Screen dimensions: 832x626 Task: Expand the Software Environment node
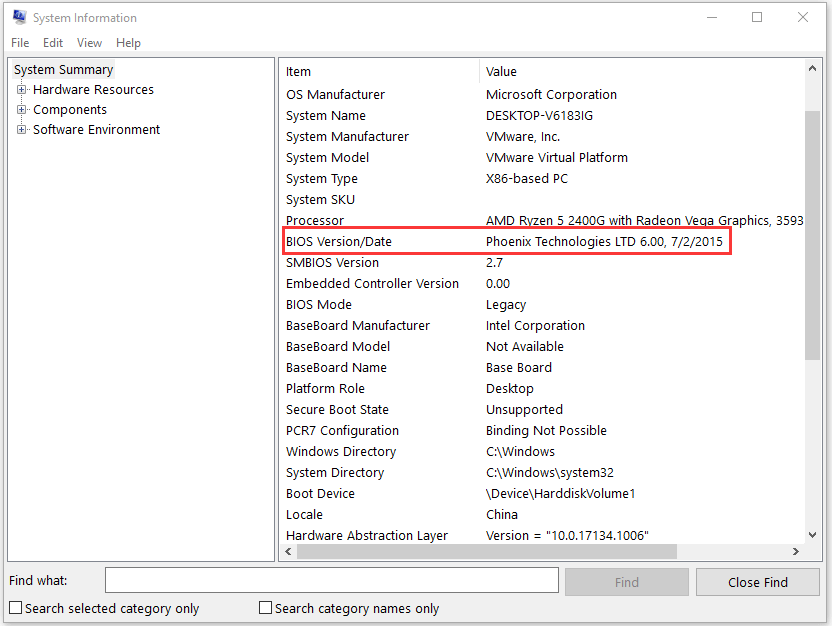(x=21, y=130)
